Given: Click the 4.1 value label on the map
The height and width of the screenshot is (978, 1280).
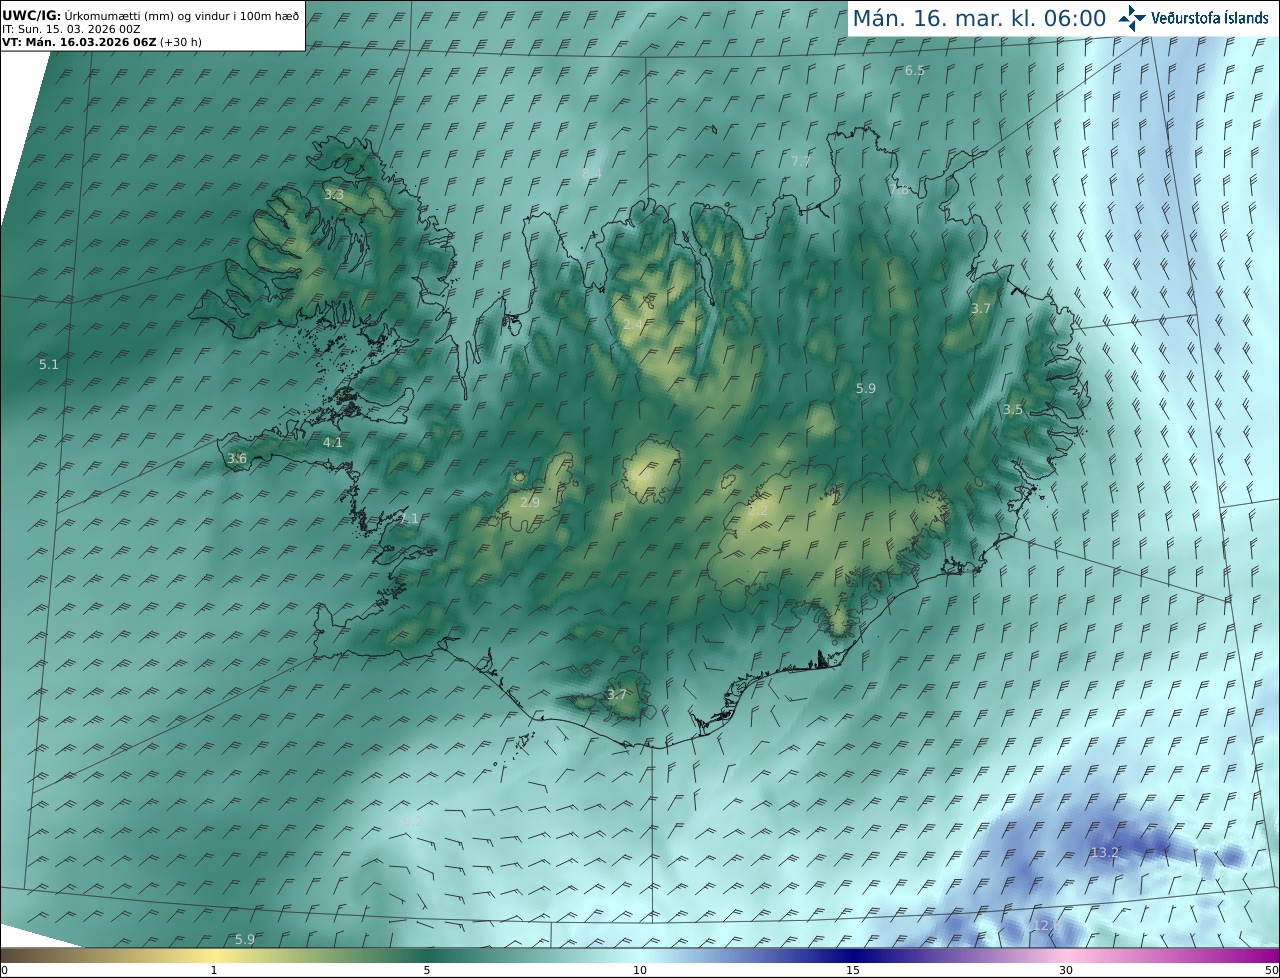Looking at the screenshot, I should click(333, 442).
